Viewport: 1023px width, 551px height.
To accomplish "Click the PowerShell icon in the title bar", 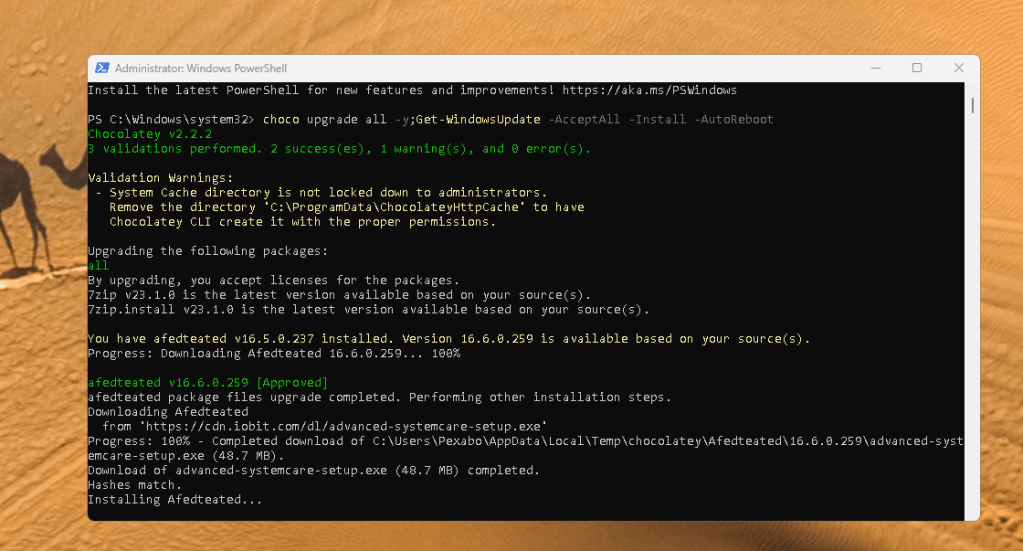I will 102,68.
